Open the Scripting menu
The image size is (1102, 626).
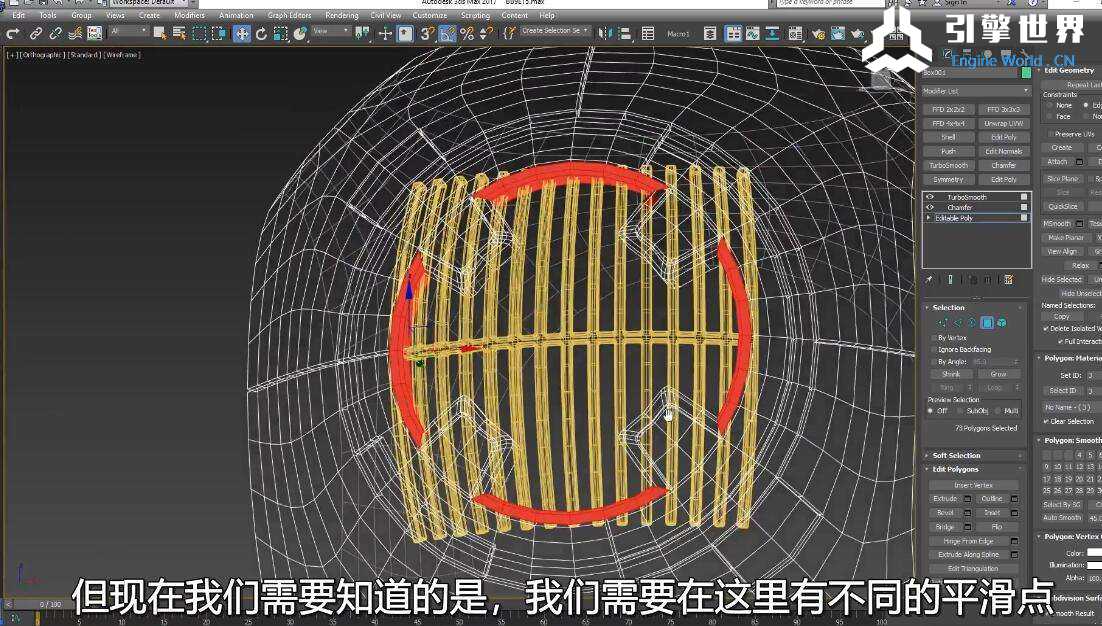coord(475,15)
